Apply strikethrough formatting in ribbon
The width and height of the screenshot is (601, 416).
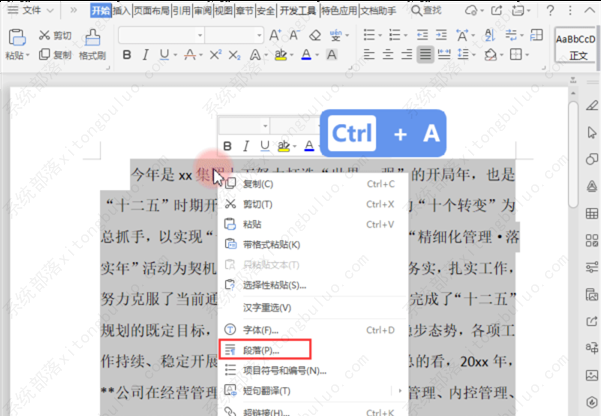190,55
